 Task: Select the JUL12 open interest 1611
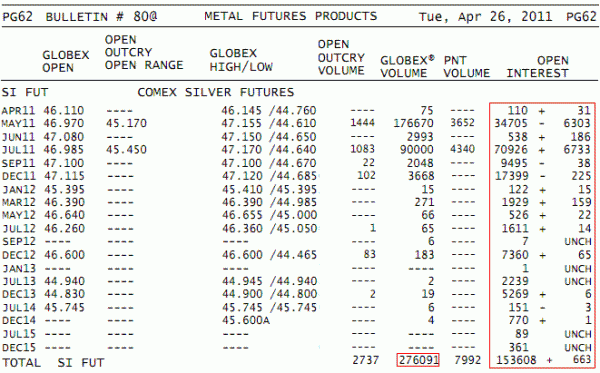tap(515, 229)
